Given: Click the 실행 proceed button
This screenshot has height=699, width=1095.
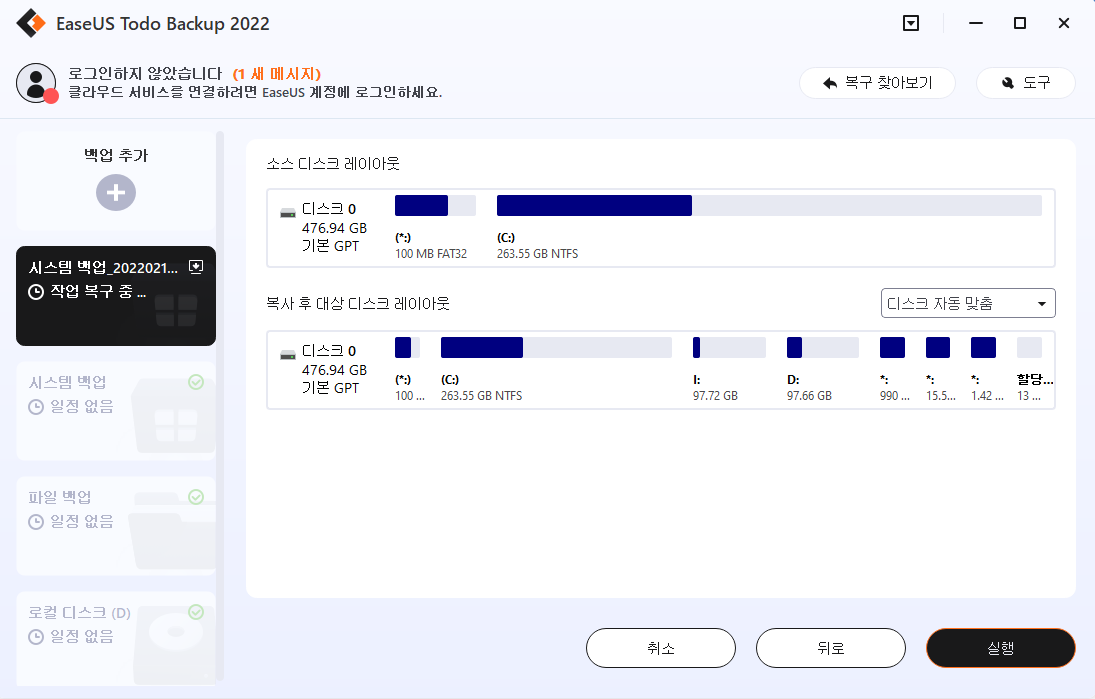Looking at the screenshot, I should coord(1001,648).
